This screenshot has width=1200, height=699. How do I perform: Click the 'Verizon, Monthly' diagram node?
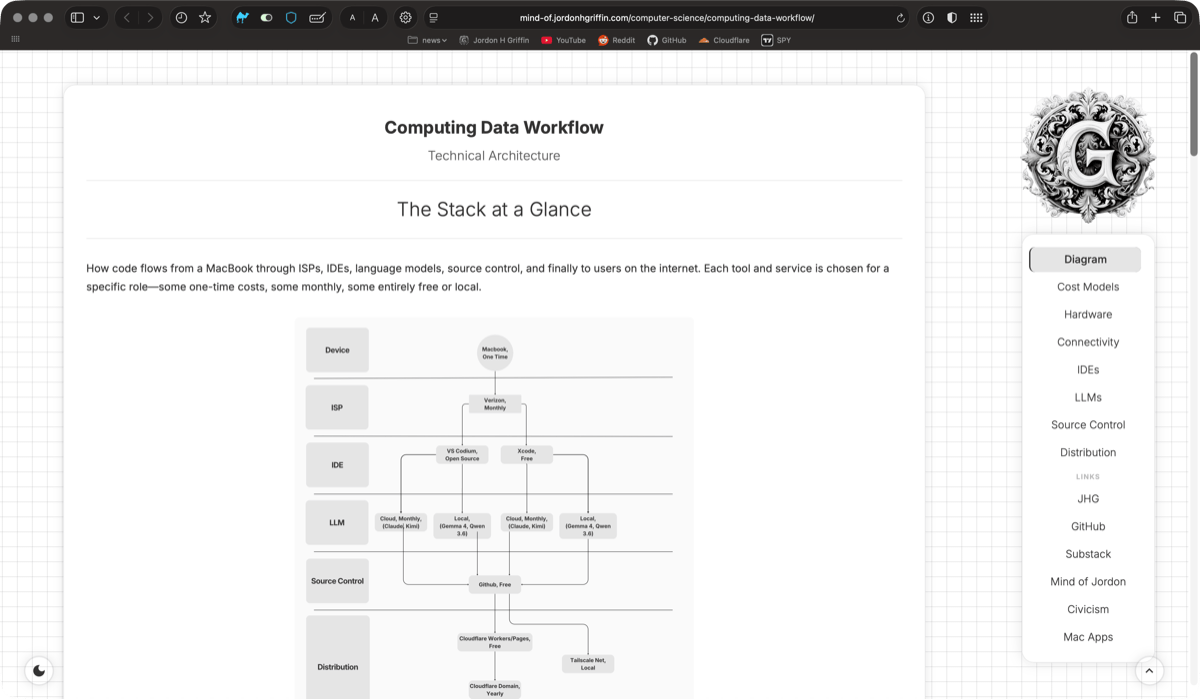pos(495,404)
